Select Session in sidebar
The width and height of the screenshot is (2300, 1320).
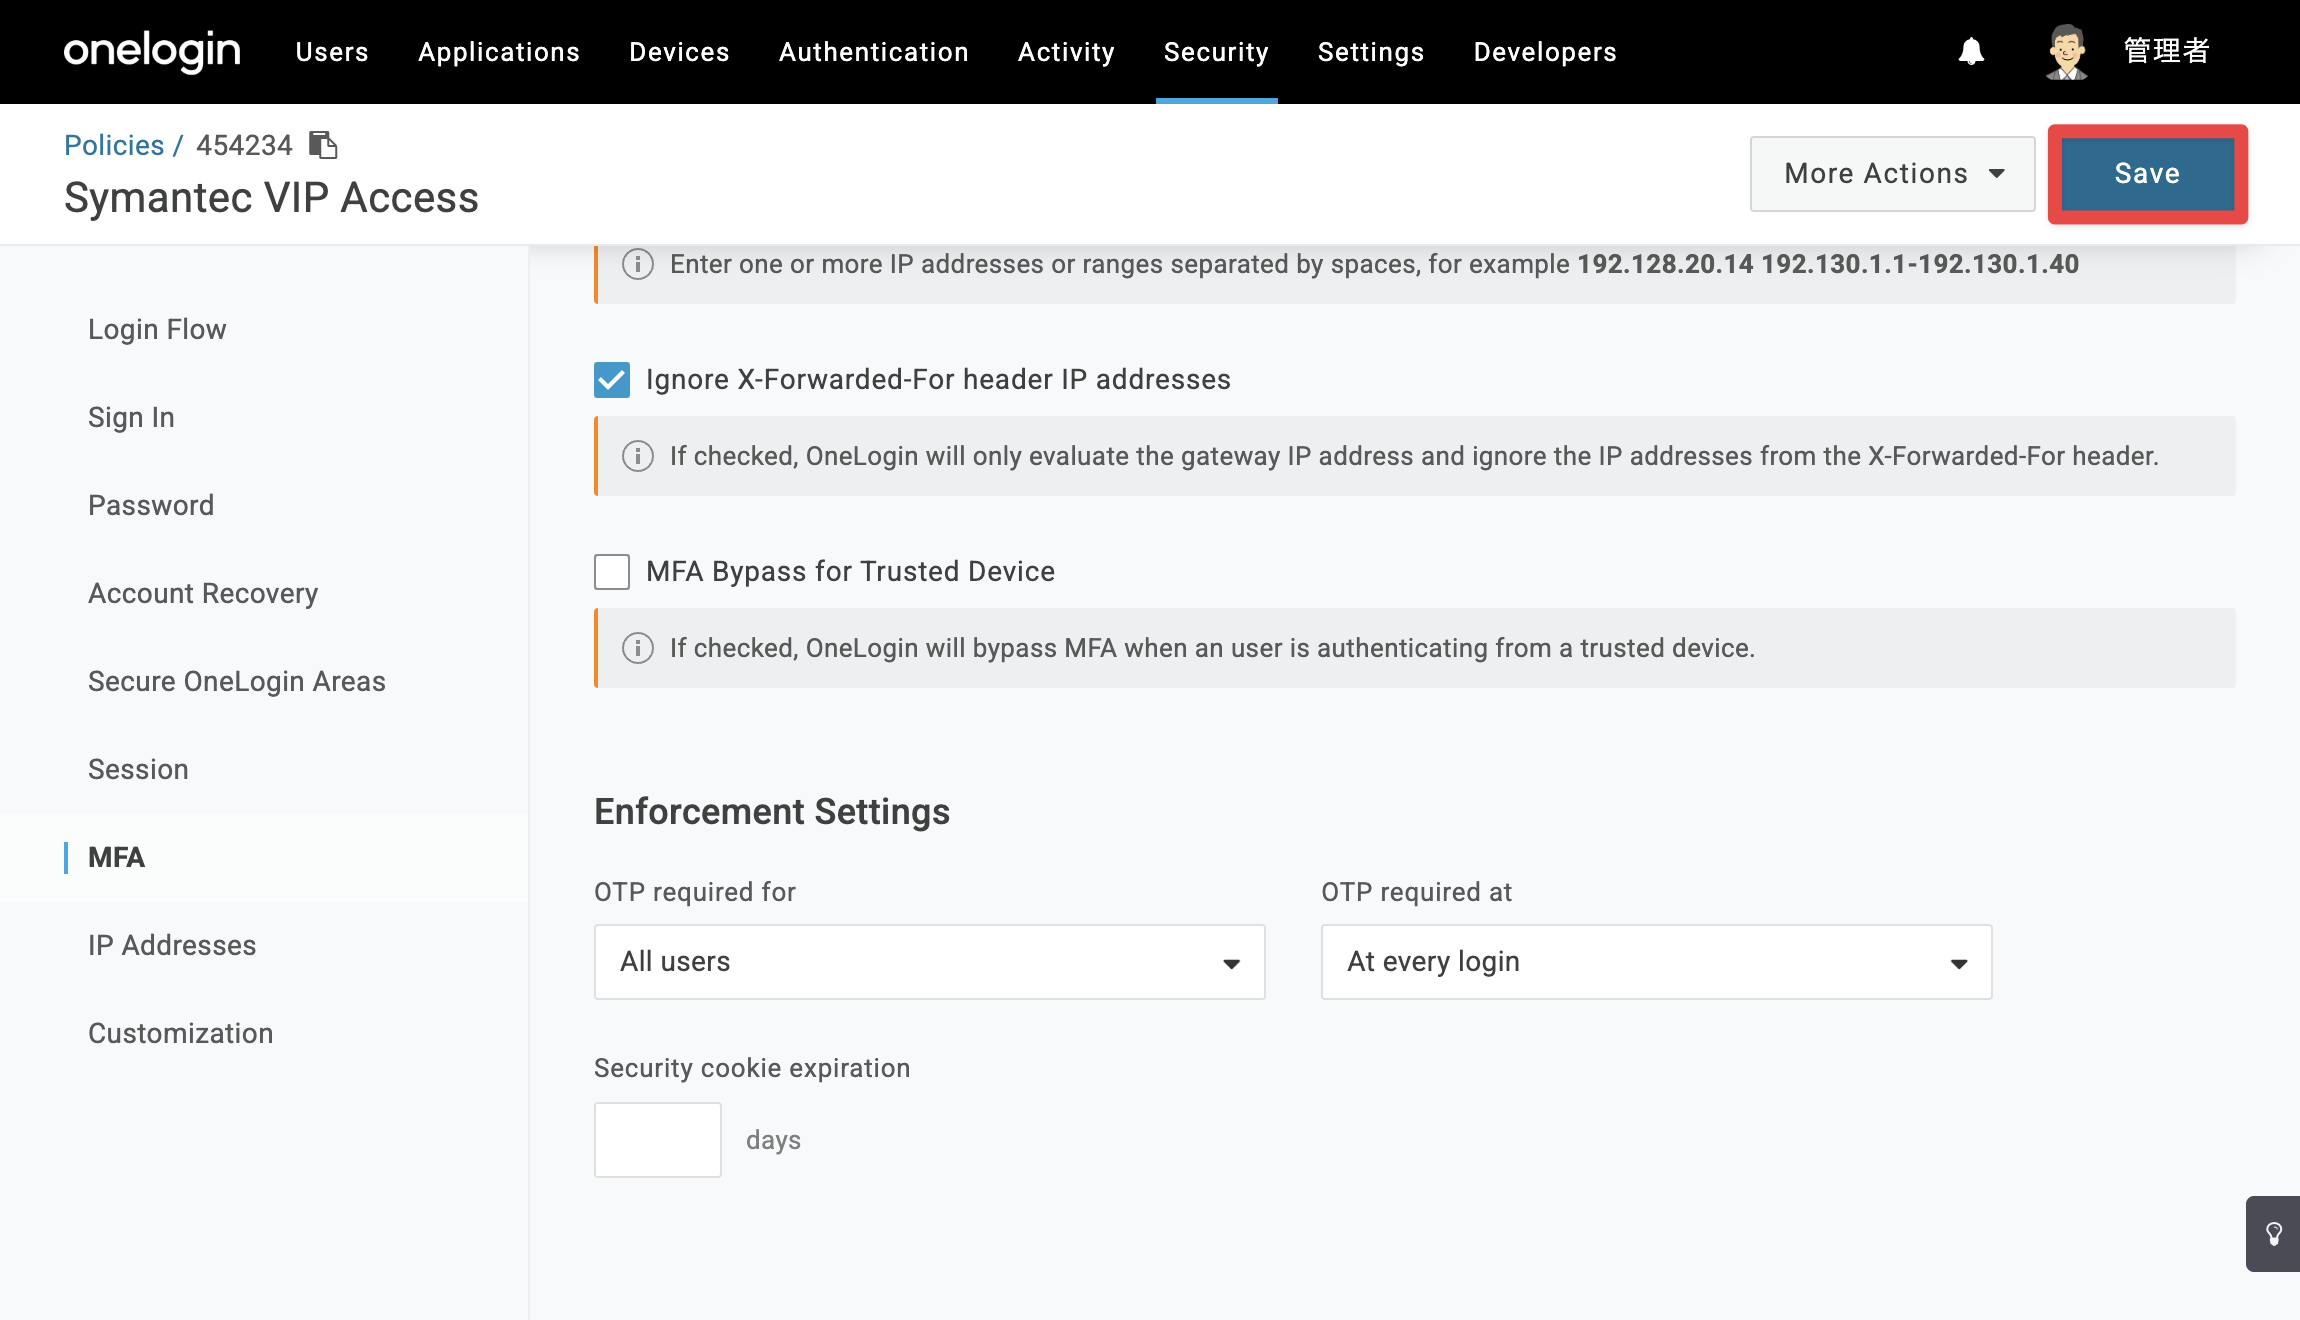[138, 769]
